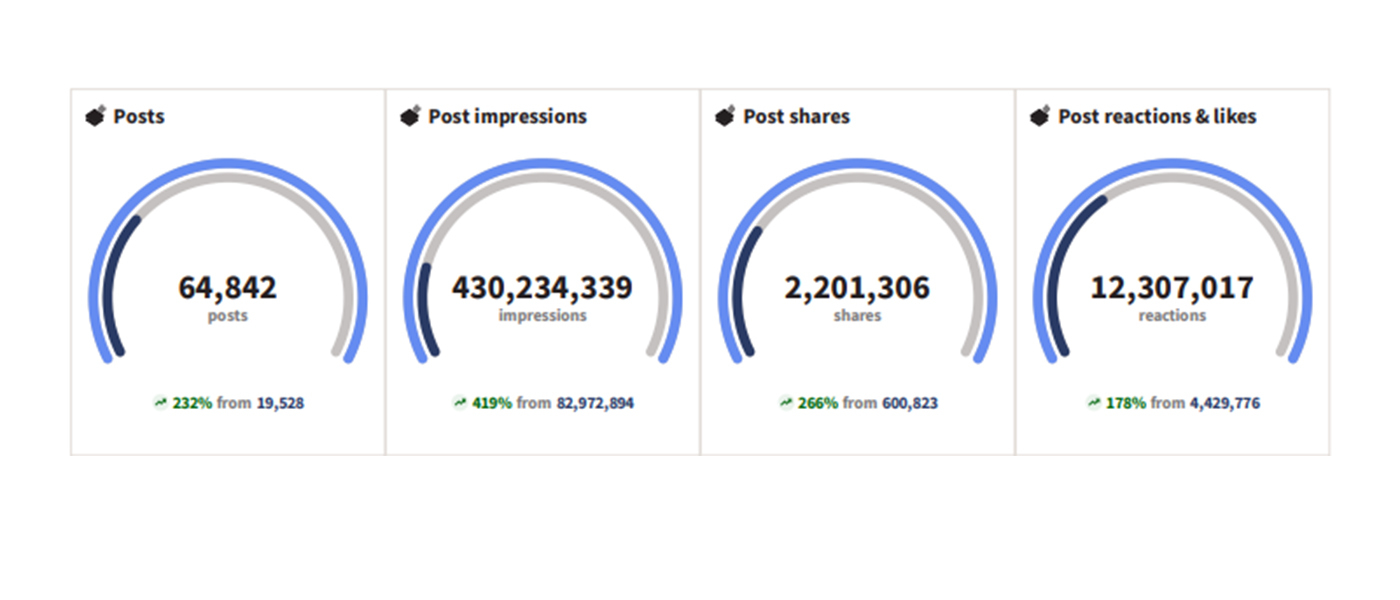
Task: Click the green trend arrow beside 232%
Action: 160,404
